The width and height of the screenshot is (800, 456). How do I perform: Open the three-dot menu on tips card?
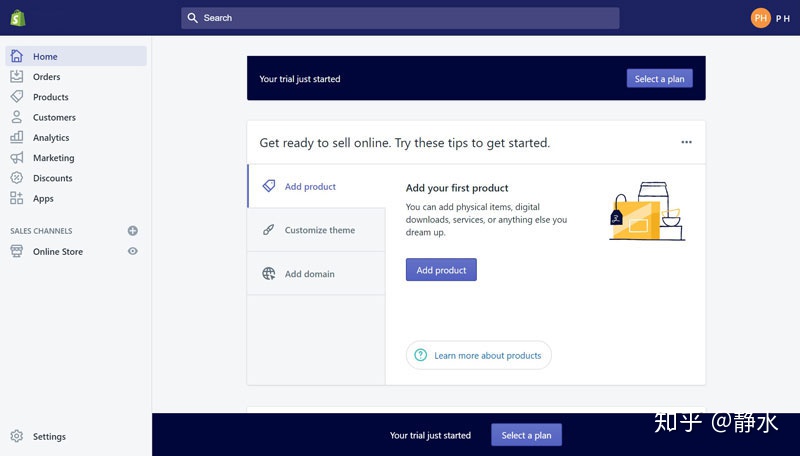(x=686, y=142)
